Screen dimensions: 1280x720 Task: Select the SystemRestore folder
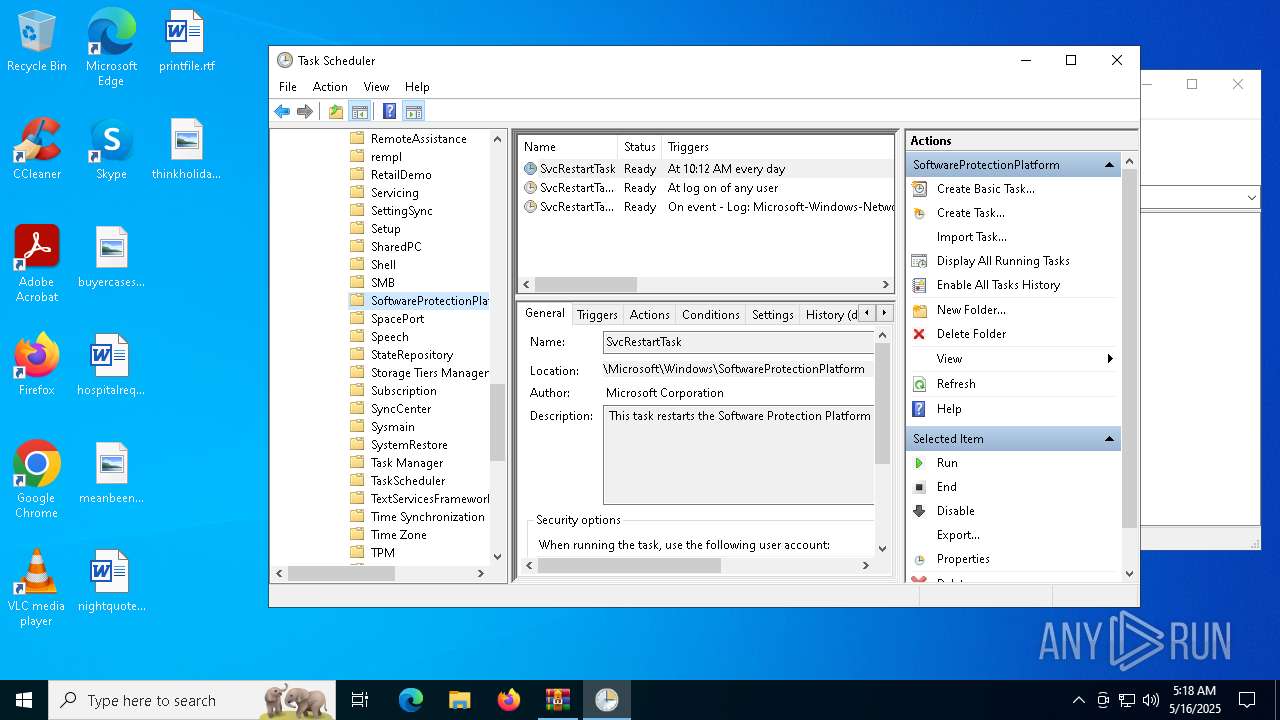click(409, 445)
